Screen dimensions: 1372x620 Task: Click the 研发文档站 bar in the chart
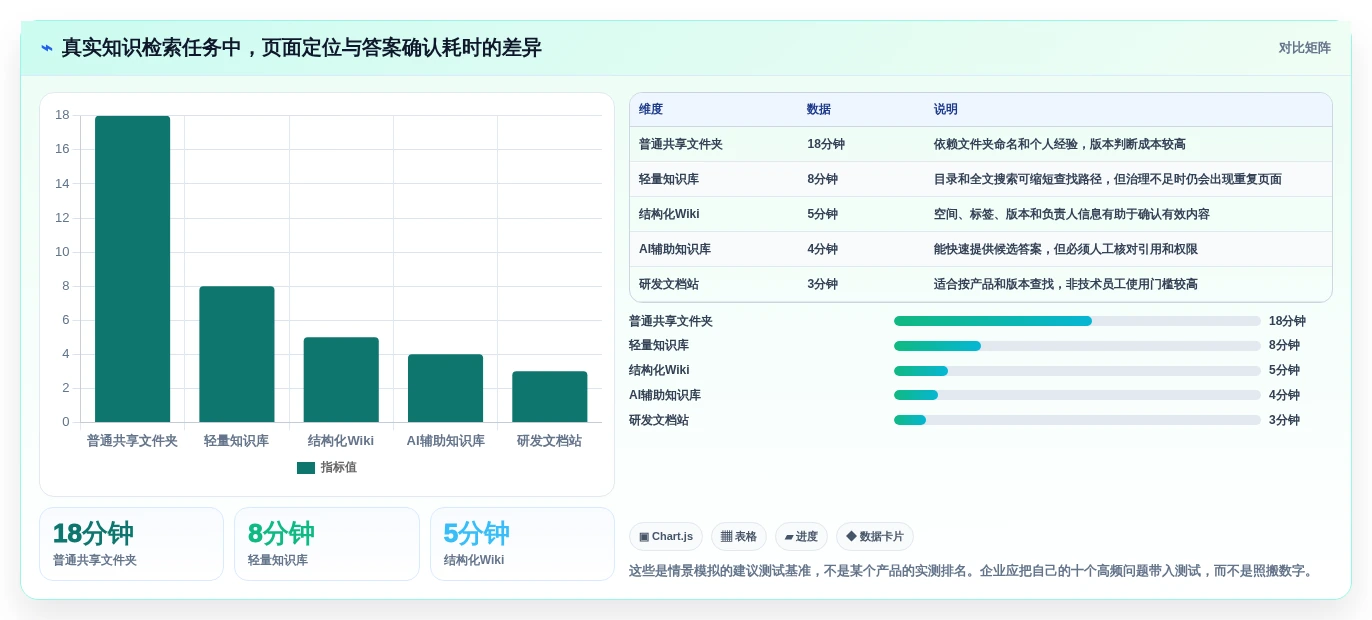[x=550, y=397]
